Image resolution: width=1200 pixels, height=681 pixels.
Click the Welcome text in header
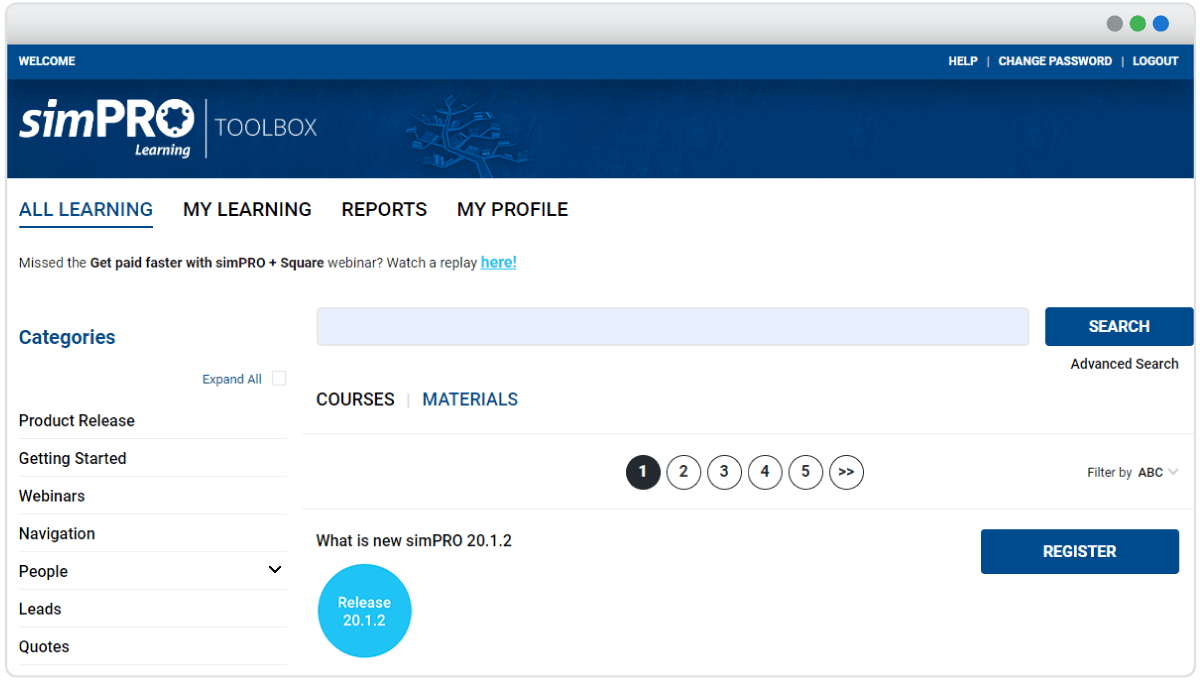point(47,61)
